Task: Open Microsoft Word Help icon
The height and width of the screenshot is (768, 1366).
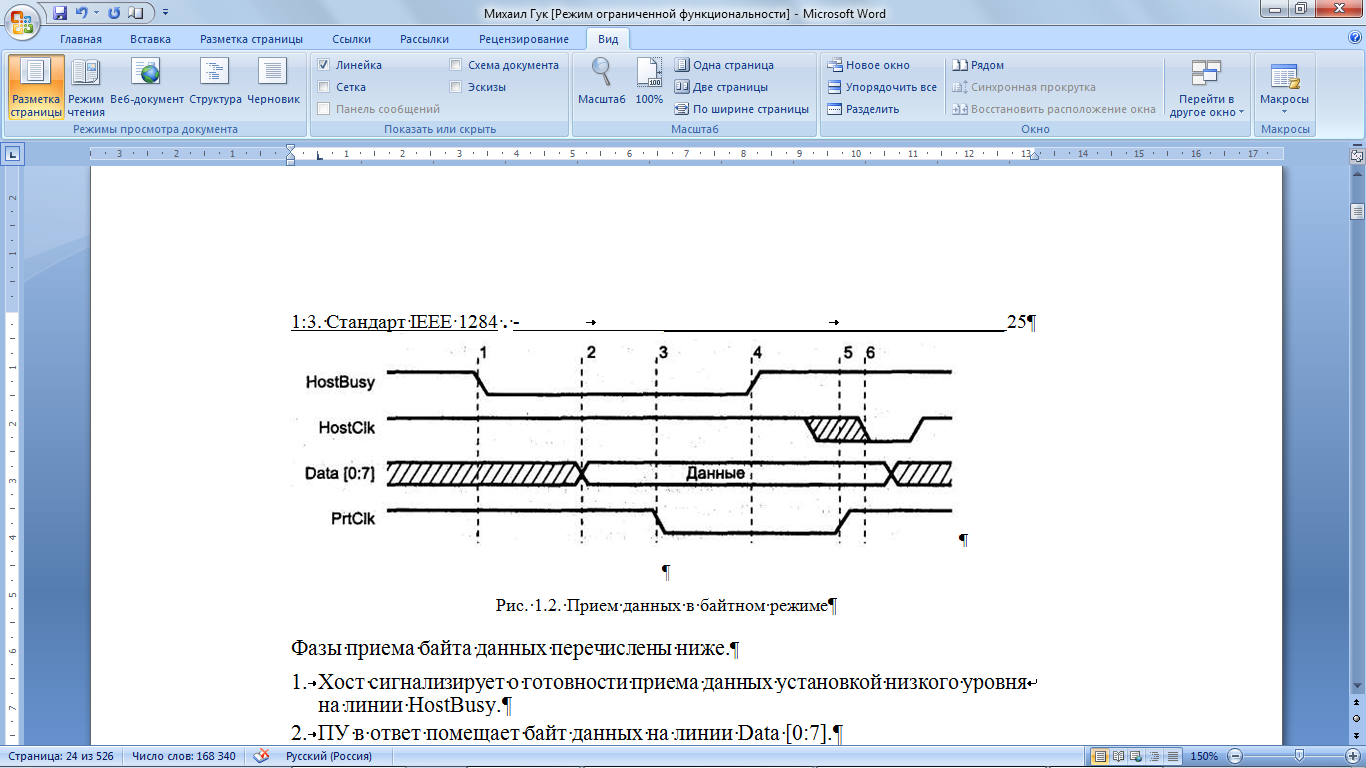Action: pos(1354,38)
